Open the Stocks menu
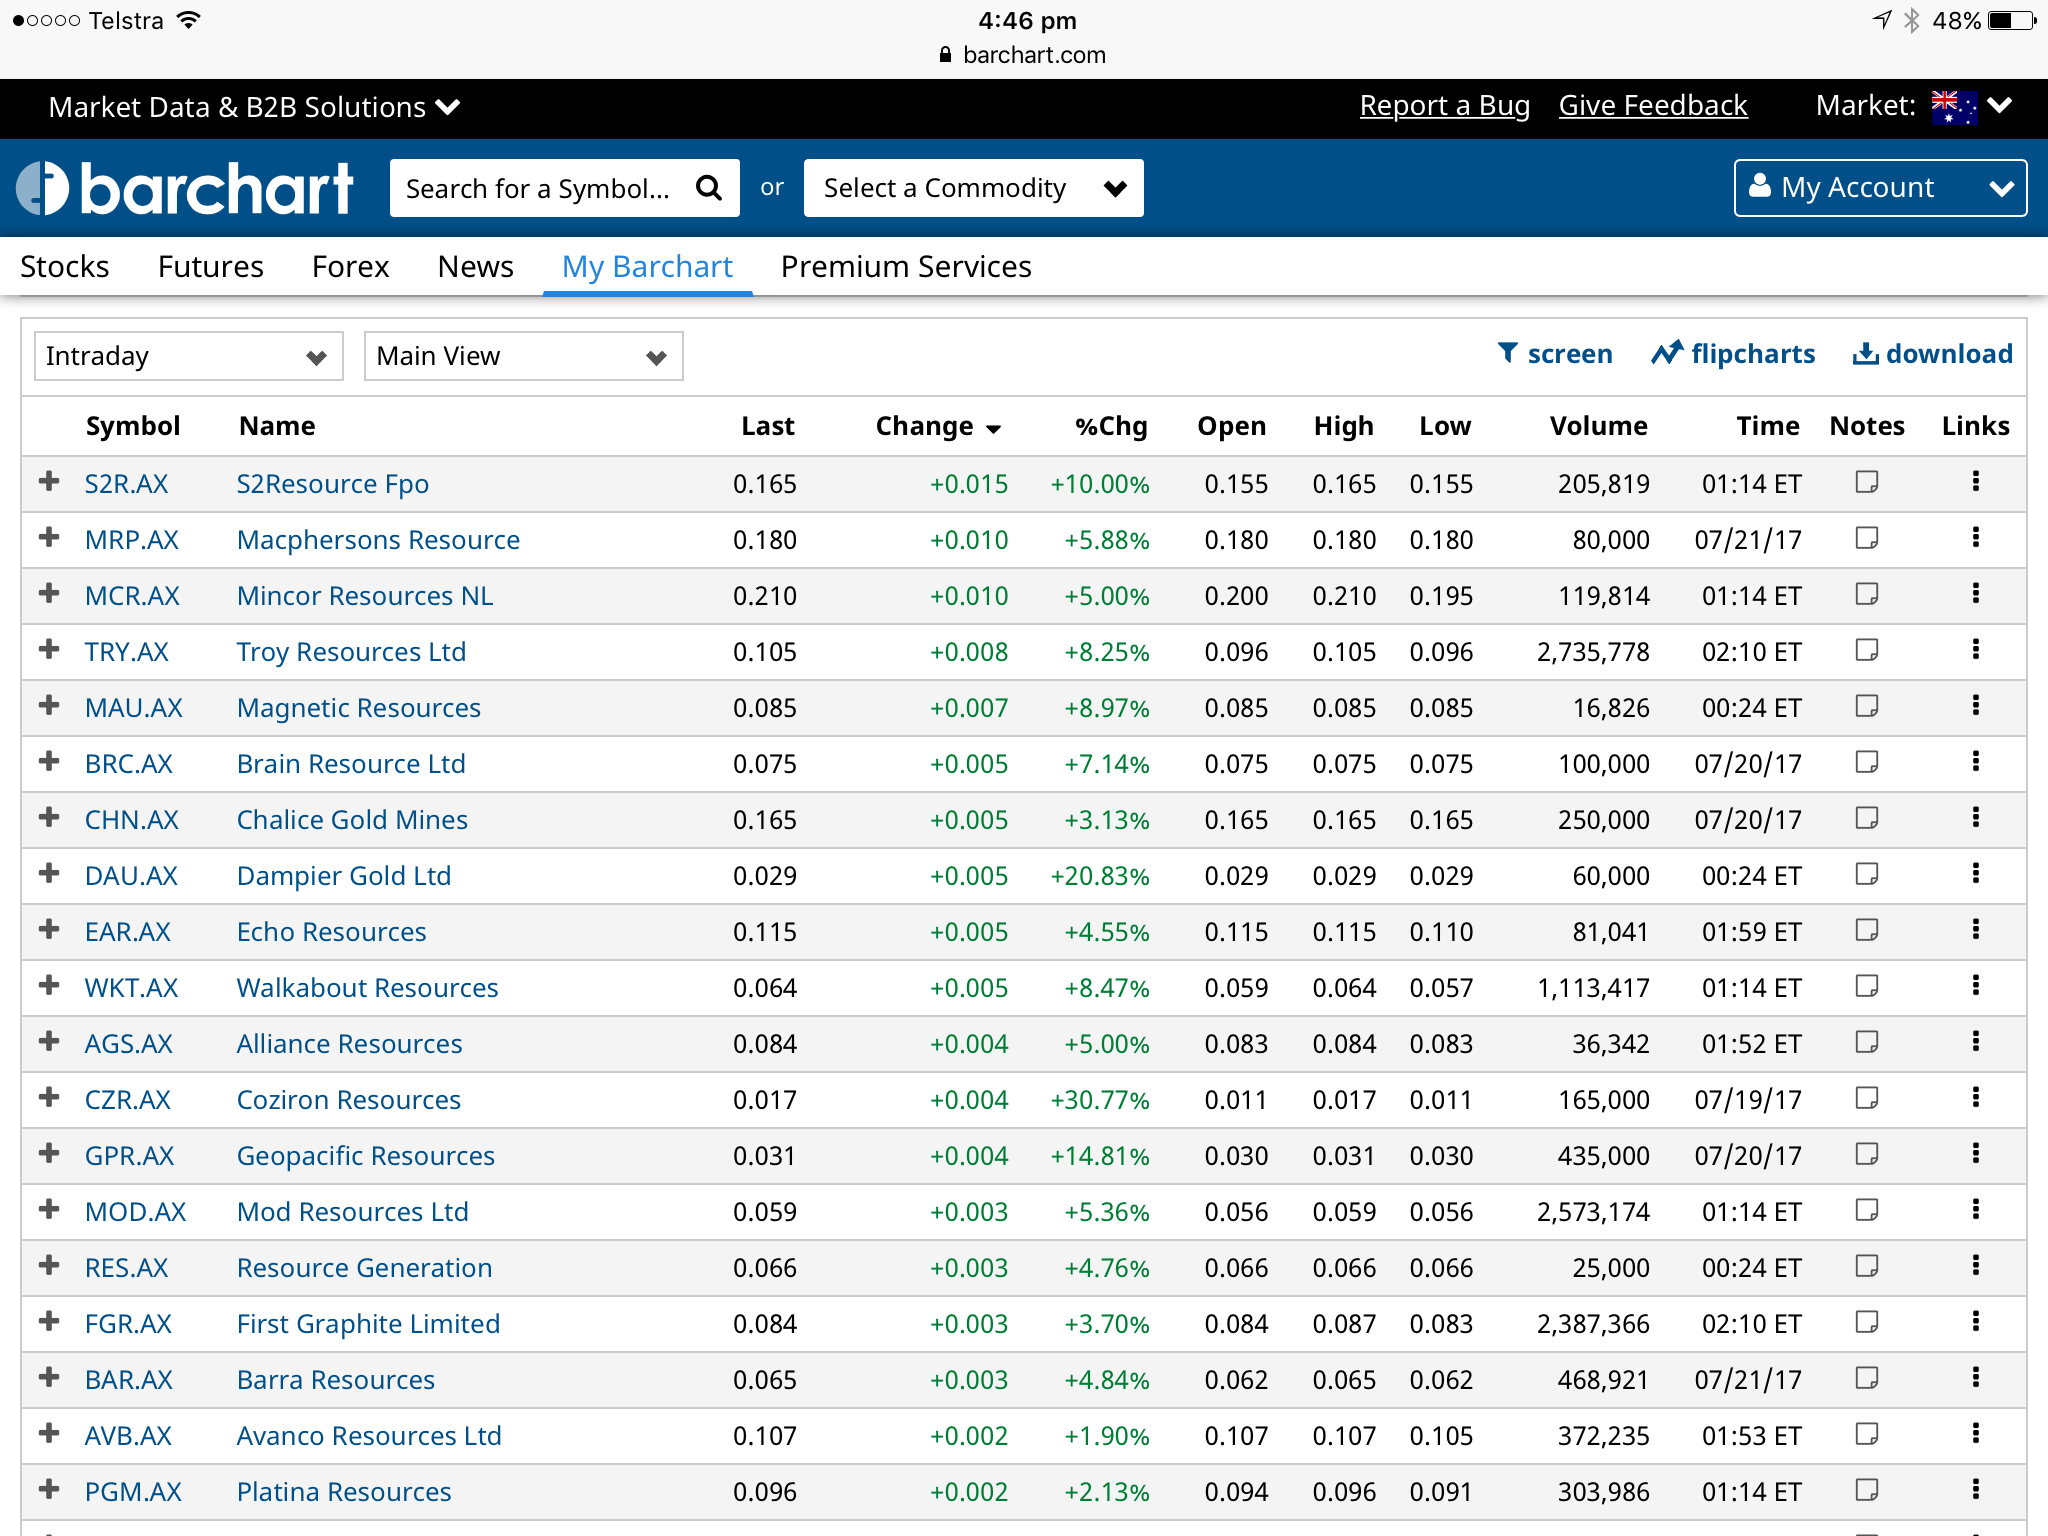This screenshot has height=1536, width=2048. point(65,267)
